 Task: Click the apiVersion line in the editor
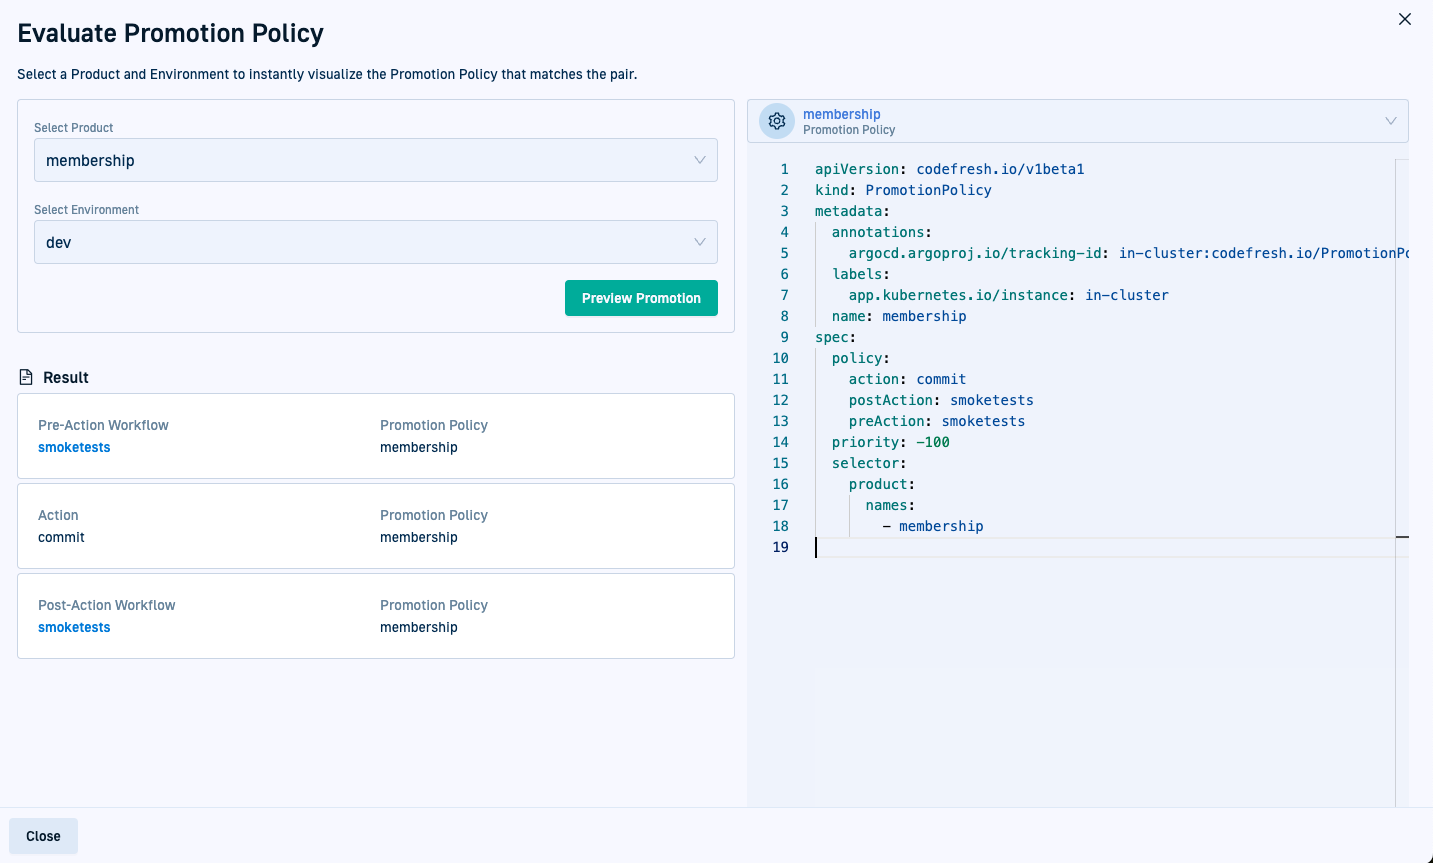click(x=949, y=169)
